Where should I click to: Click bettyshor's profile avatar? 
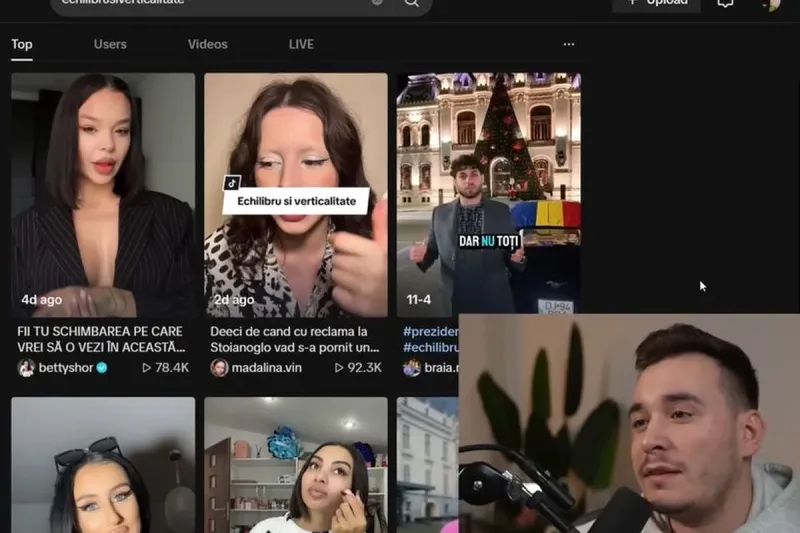tap(26, 368)
